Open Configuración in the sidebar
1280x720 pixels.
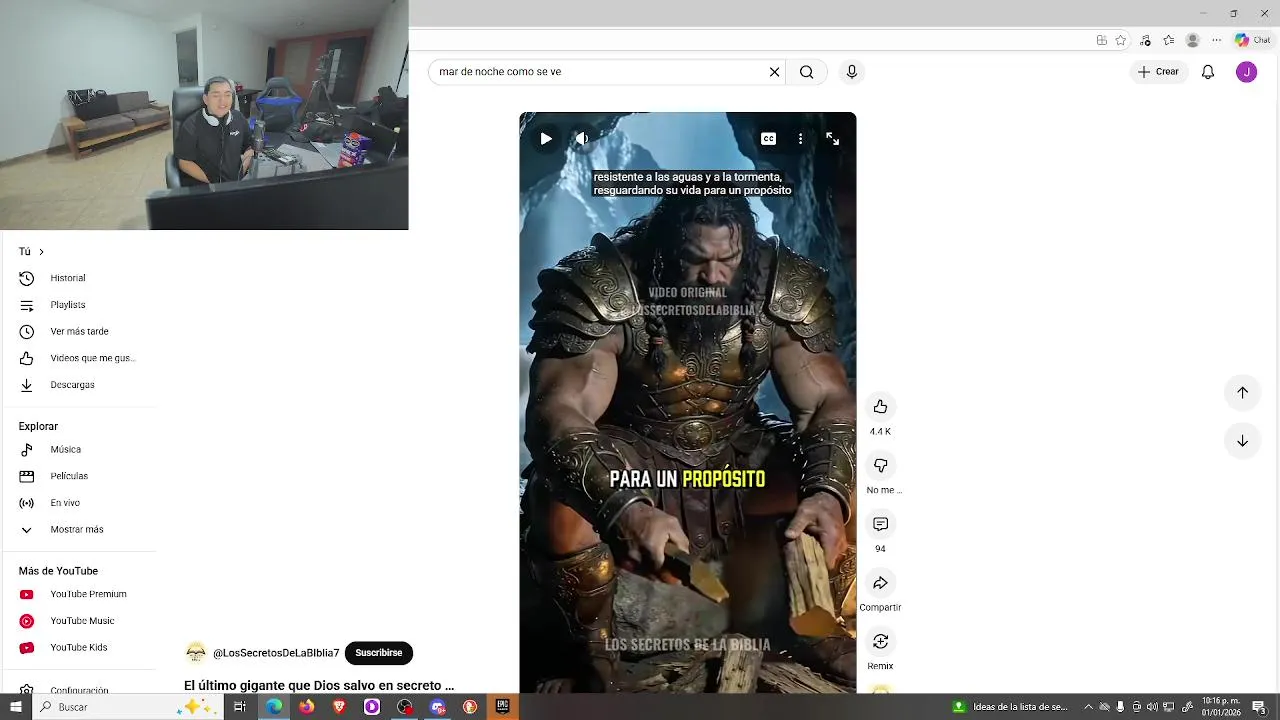coord(78,690)
